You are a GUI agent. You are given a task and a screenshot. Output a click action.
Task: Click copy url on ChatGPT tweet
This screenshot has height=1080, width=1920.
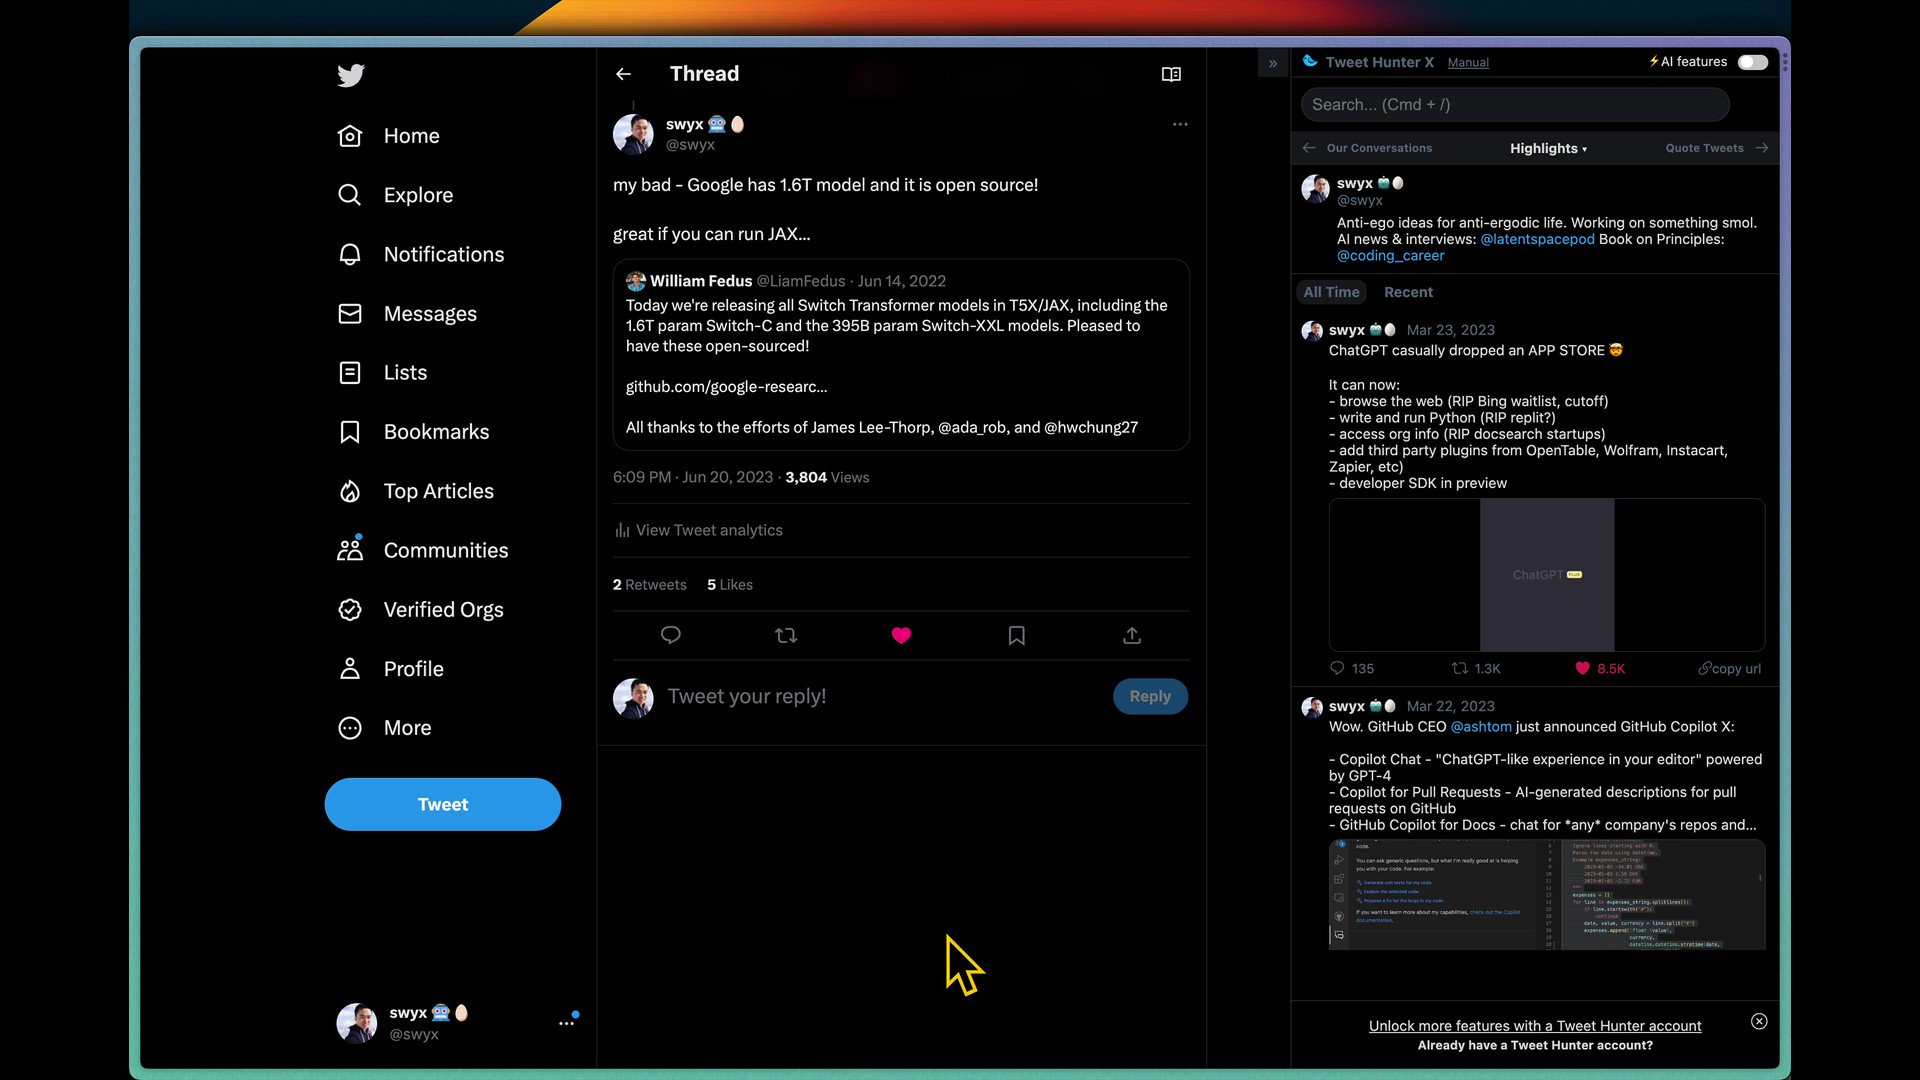1729,669
